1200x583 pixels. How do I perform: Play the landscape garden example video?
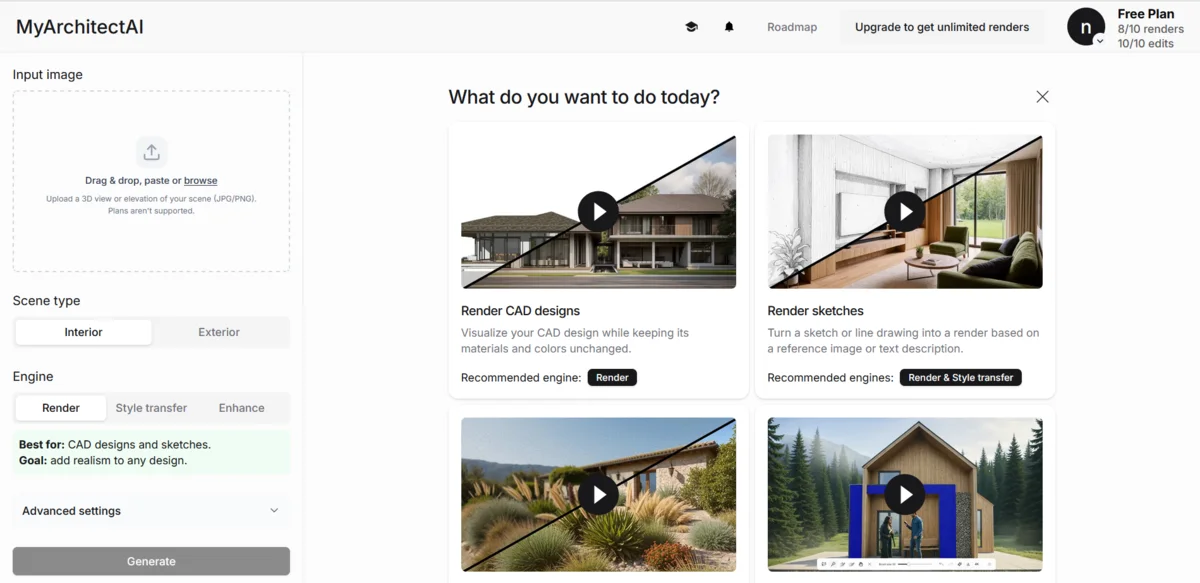598,494
